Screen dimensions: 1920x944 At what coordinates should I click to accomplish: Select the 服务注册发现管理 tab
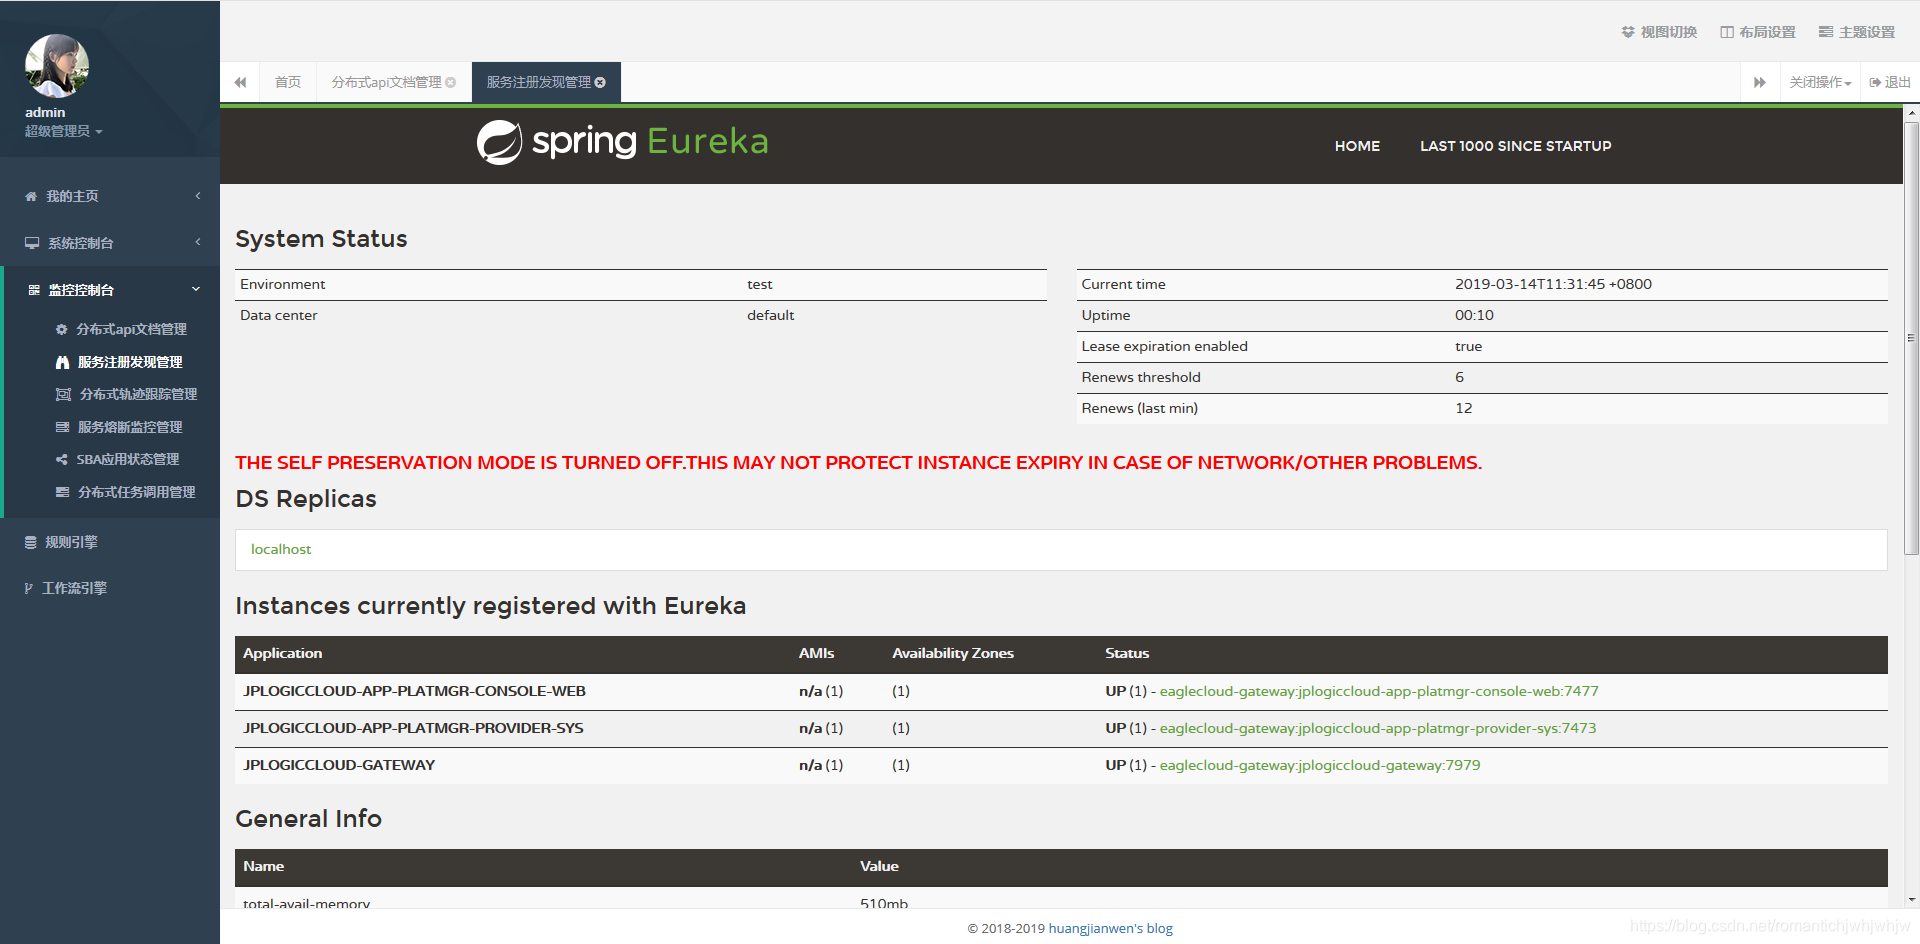538,82
